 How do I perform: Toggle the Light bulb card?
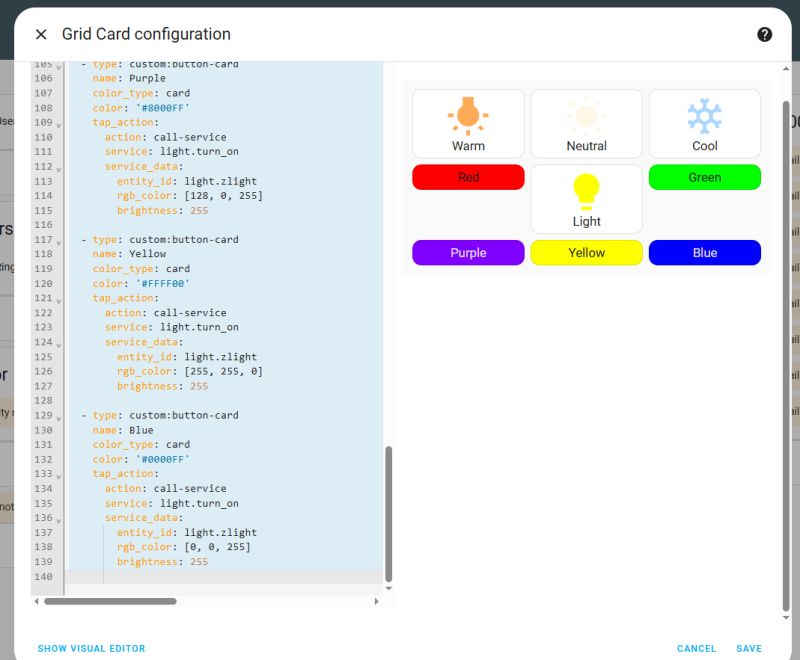586,199
